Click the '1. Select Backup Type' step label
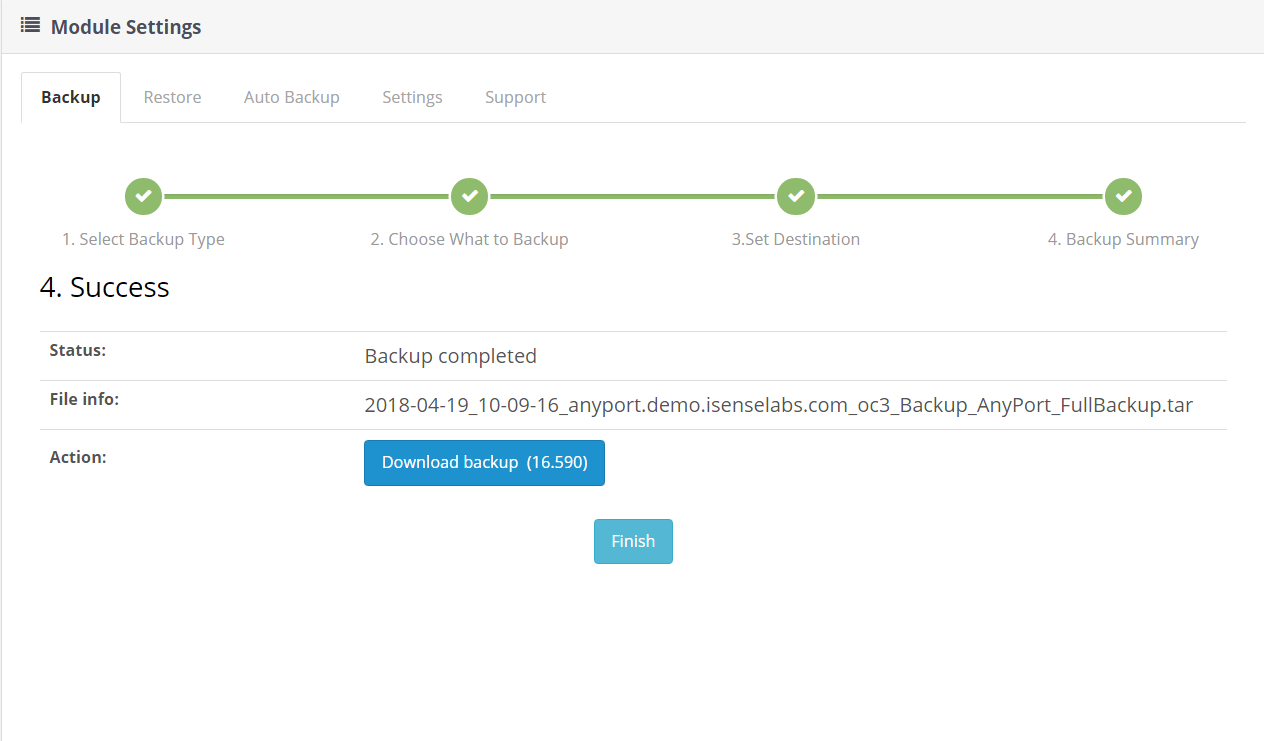1264x741 pixels. [143, 239]
